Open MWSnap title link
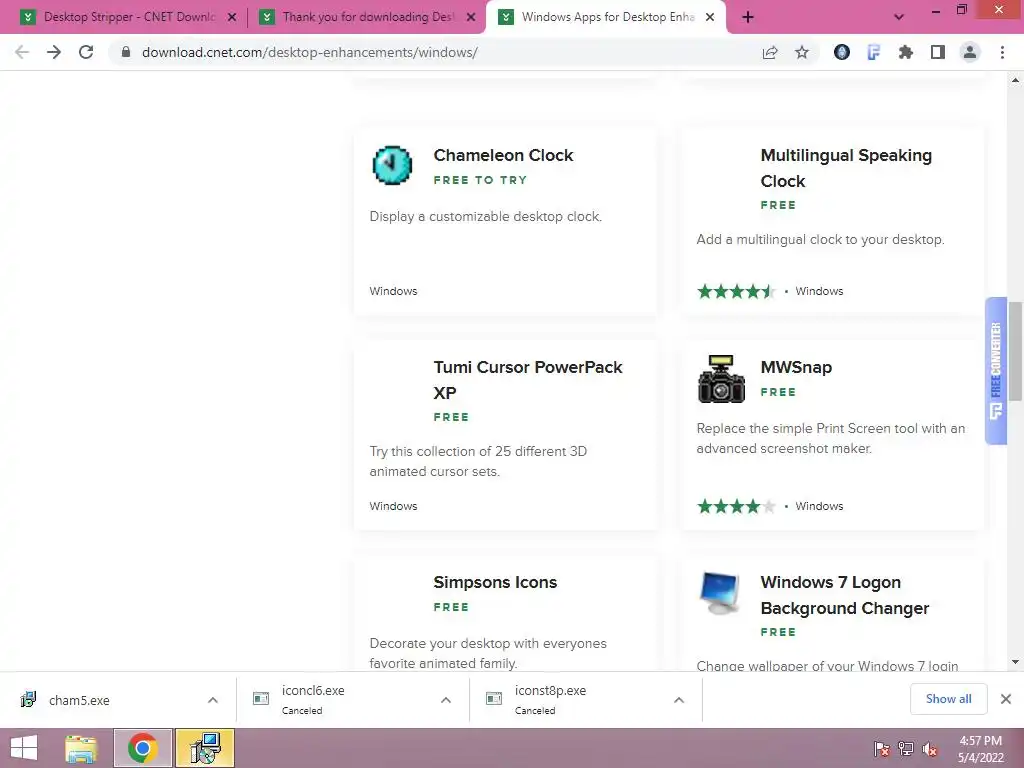This screenshot has width=1024, height=768. (796, 367)
